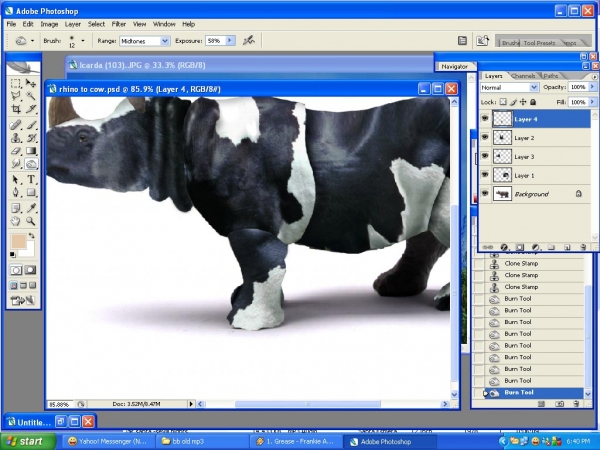
Task: Select the History Brush tool
Action: 31,138
